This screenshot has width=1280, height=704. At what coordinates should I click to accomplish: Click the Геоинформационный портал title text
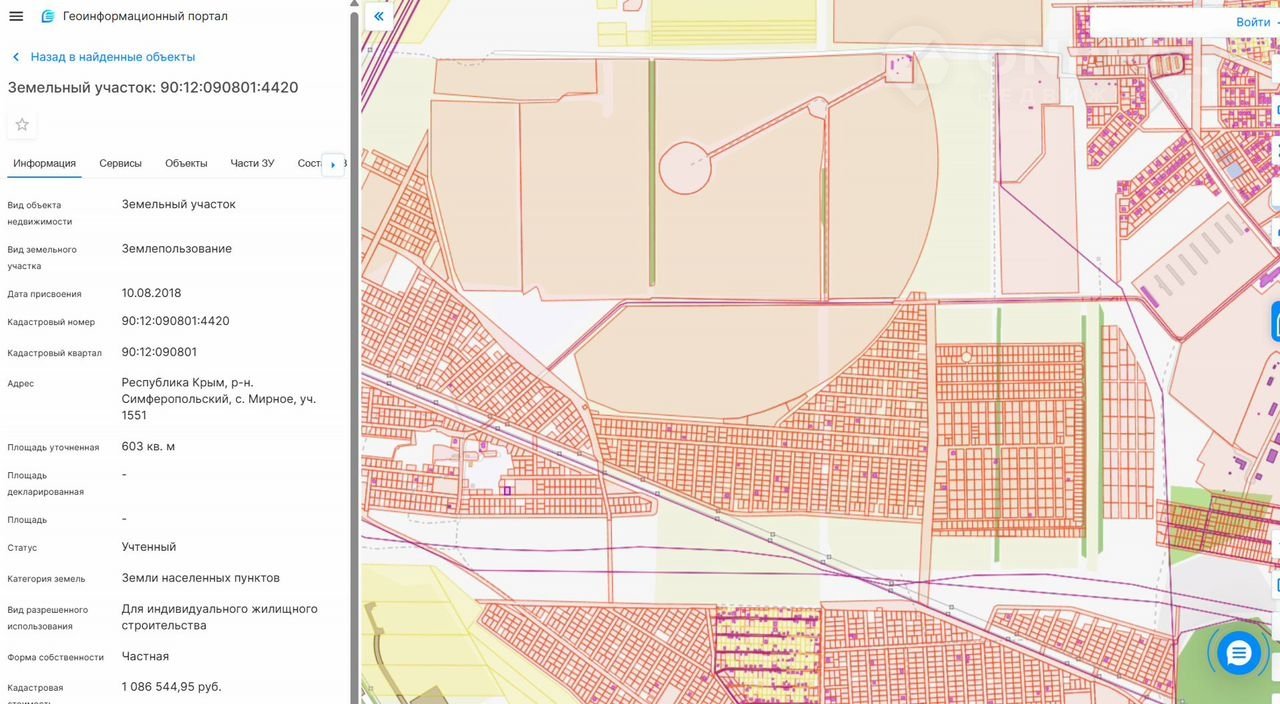tap(145, 16)
